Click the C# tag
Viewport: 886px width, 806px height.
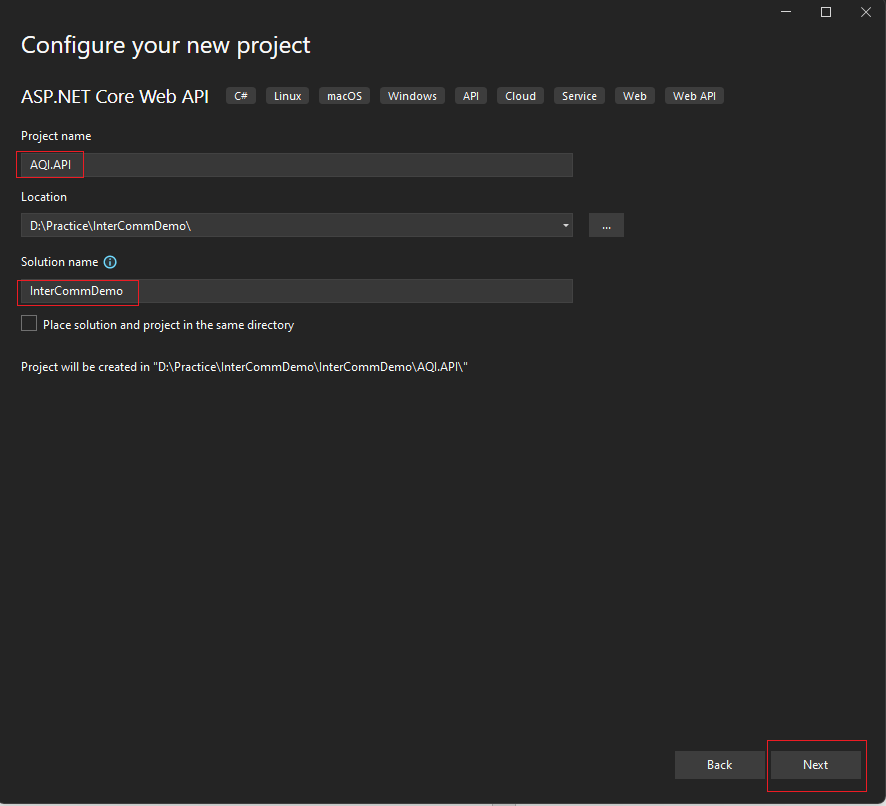pyautogui.click(x=241, y=96)
